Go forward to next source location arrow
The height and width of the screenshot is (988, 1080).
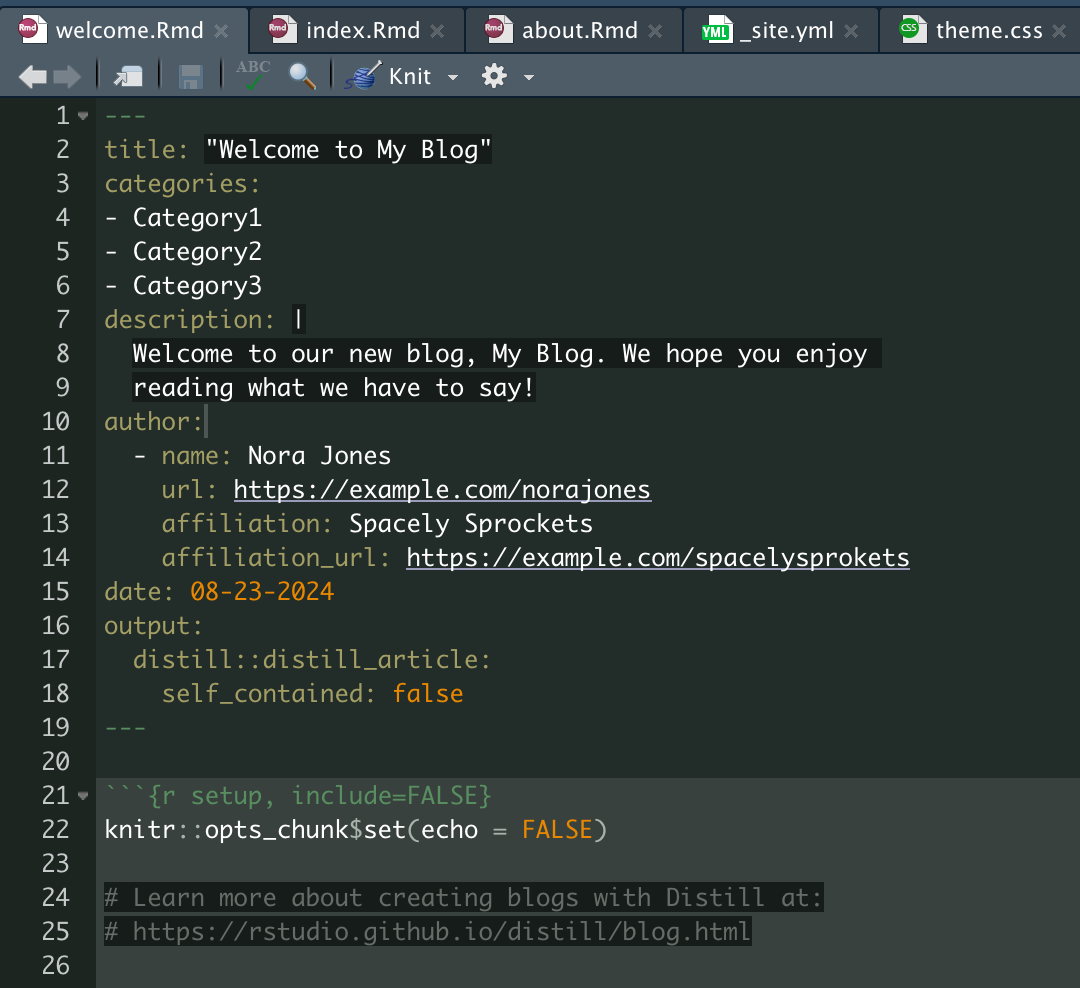click(67, 76)
